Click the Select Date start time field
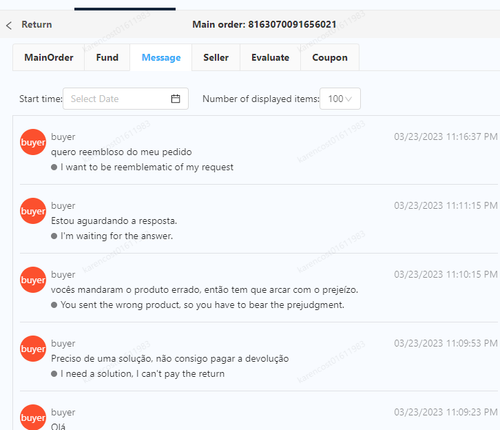 (x=126, y=99)
